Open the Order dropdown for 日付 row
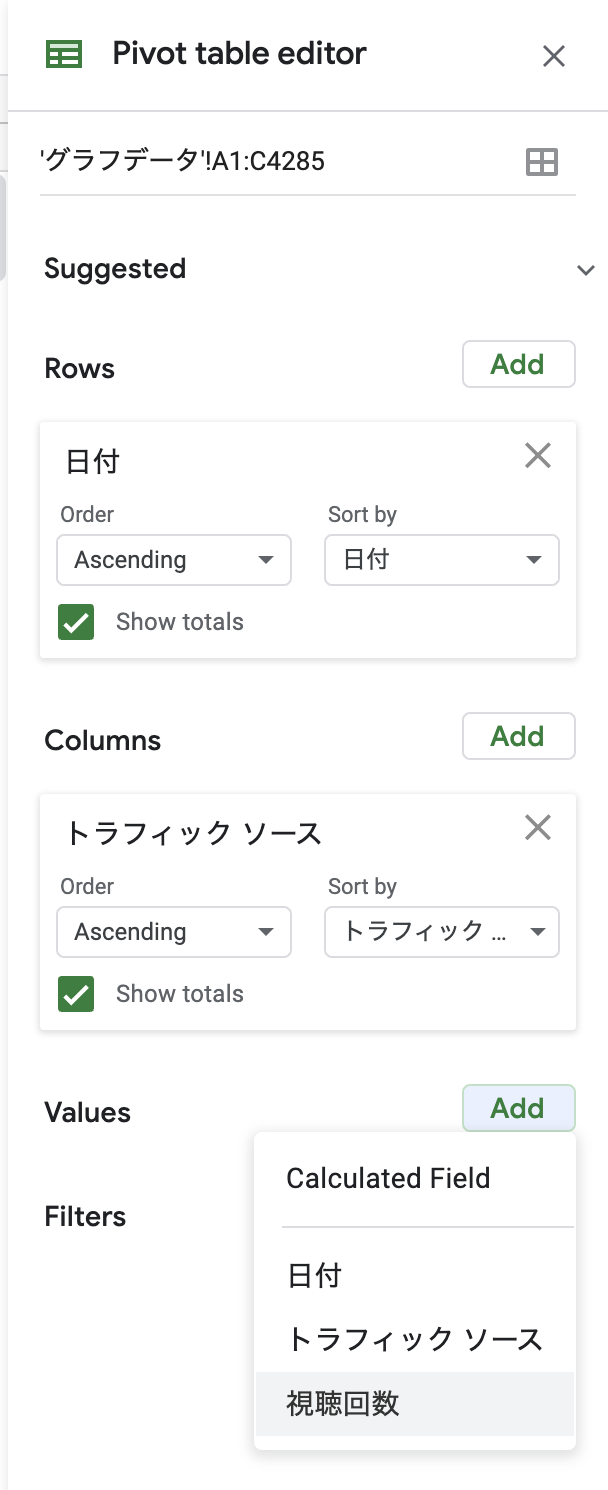 pos(174,560)
